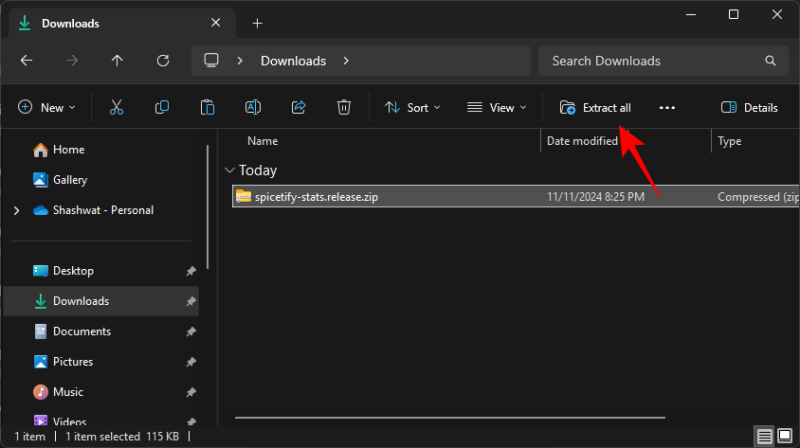Click the Share icon in toolbar

coord(298,107)
